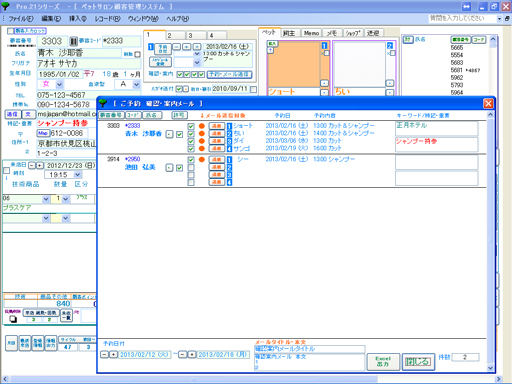This screenshot has height=384, width=512.
Task: Click the main window horizontal scrollbar
Action: [194, 379]
